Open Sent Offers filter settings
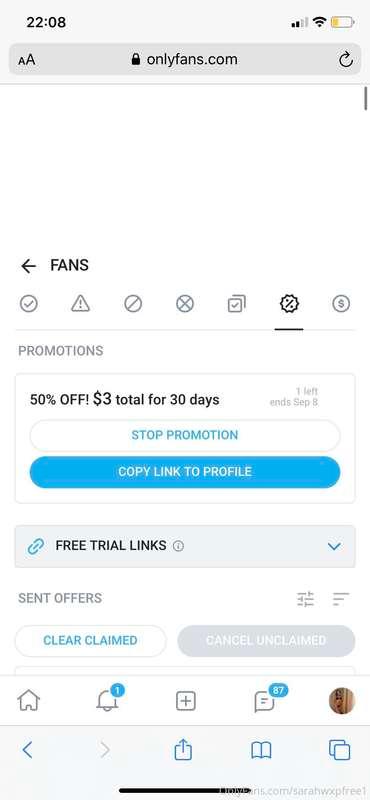 tap(306, 598)
